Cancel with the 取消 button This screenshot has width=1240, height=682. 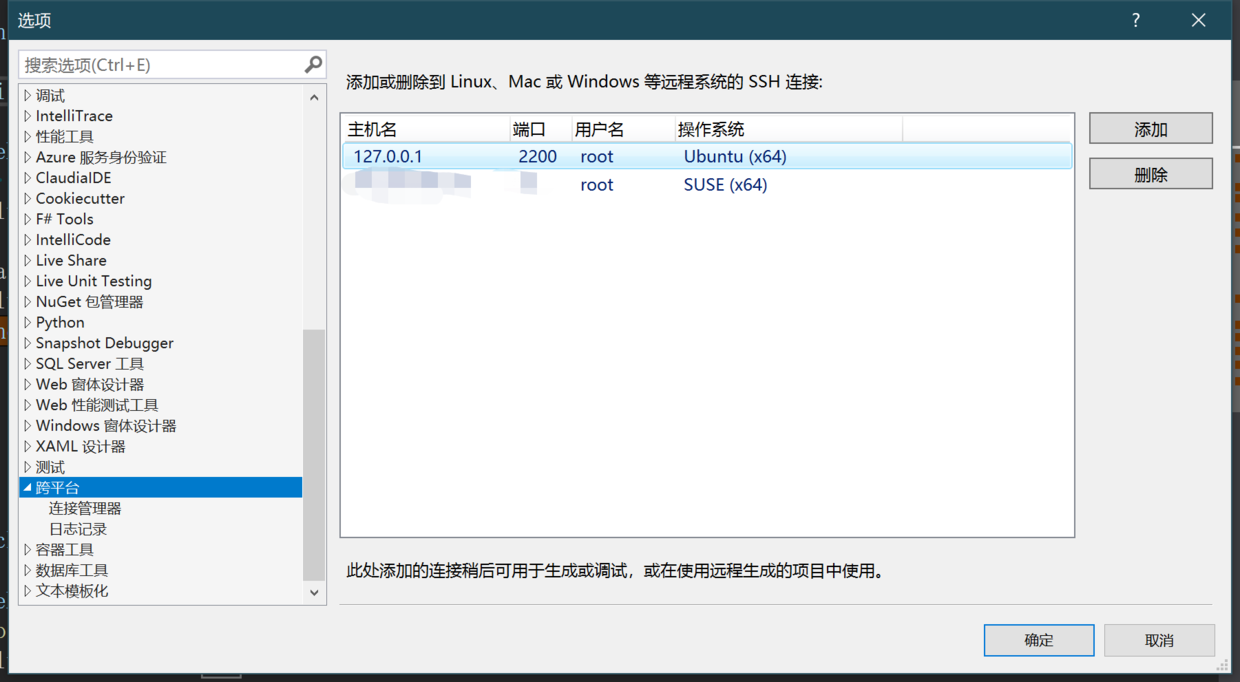click(x=1159, y=640)
